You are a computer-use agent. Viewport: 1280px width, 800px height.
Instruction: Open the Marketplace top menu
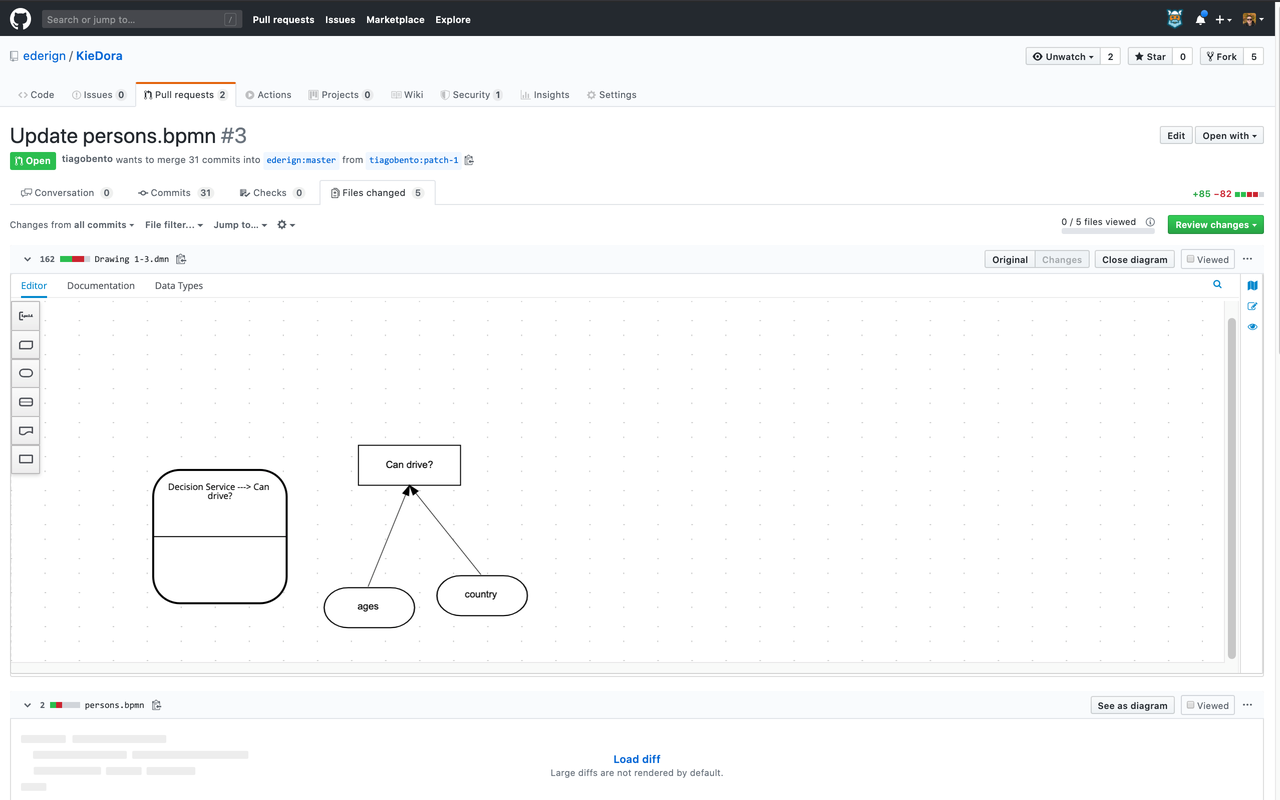tap(395, 19)
